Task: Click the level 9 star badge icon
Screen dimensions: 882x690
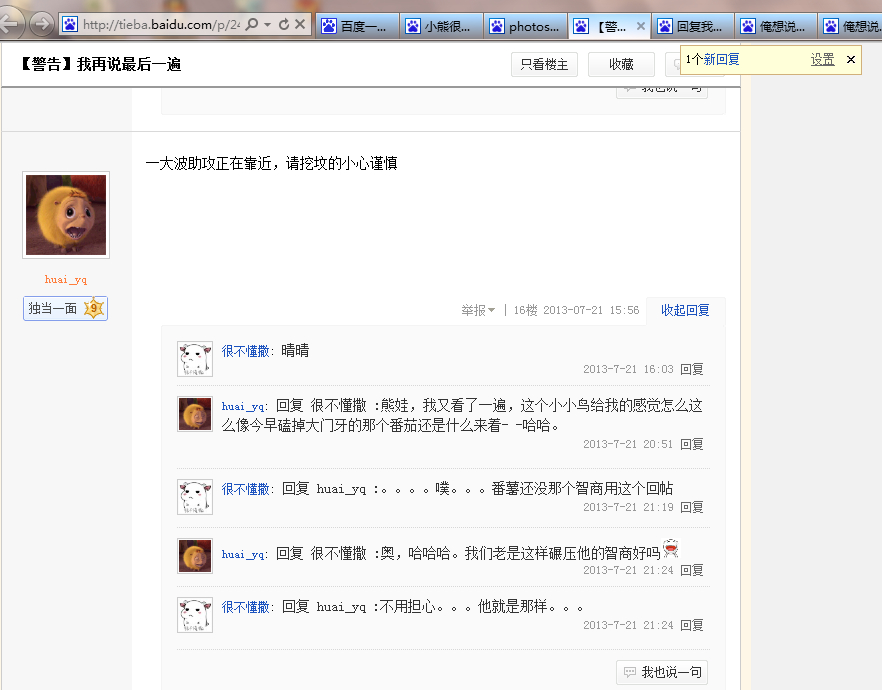Action: point(94,308)
